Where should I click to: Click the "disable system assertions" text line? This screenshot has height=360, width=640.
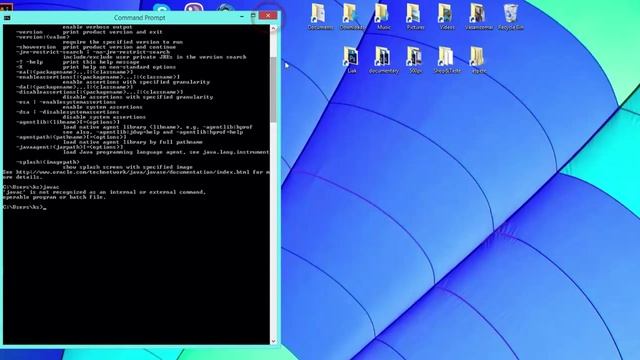tap(104, 117)
